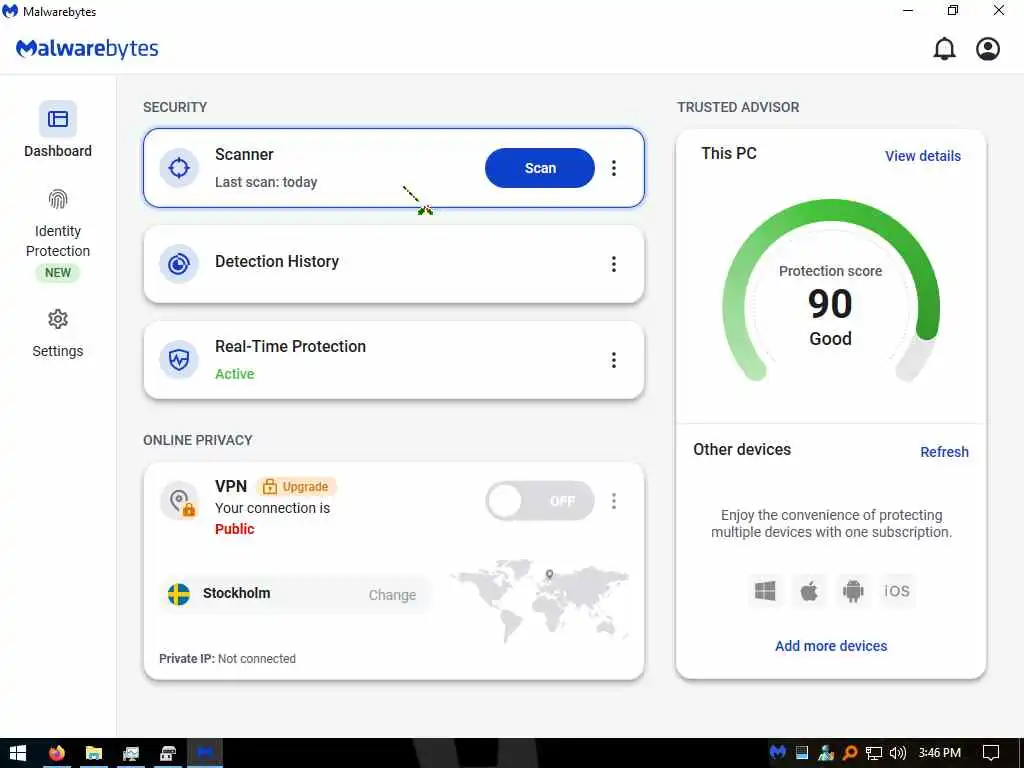1024x768 pixels.
Task: Click the NEW badge under Identity Protection
Action: tap(57, 273)
